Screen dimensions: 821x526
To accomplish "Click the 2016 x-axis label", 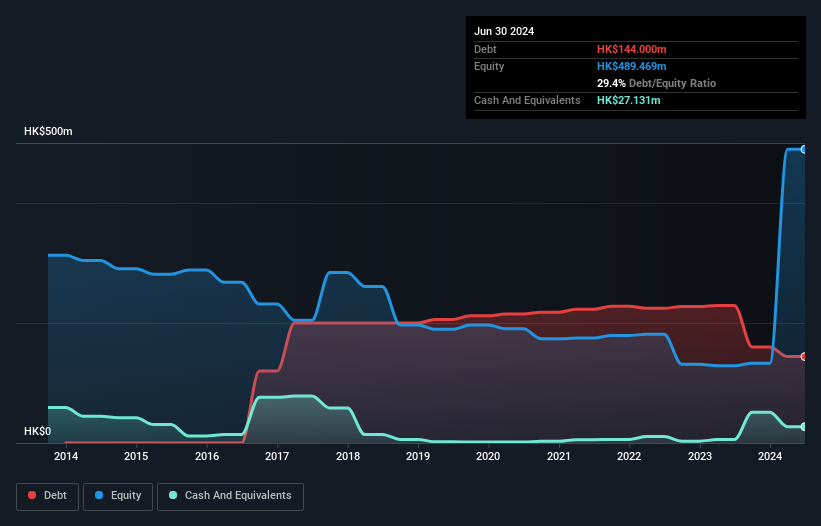I will click(x=207, y=456).
